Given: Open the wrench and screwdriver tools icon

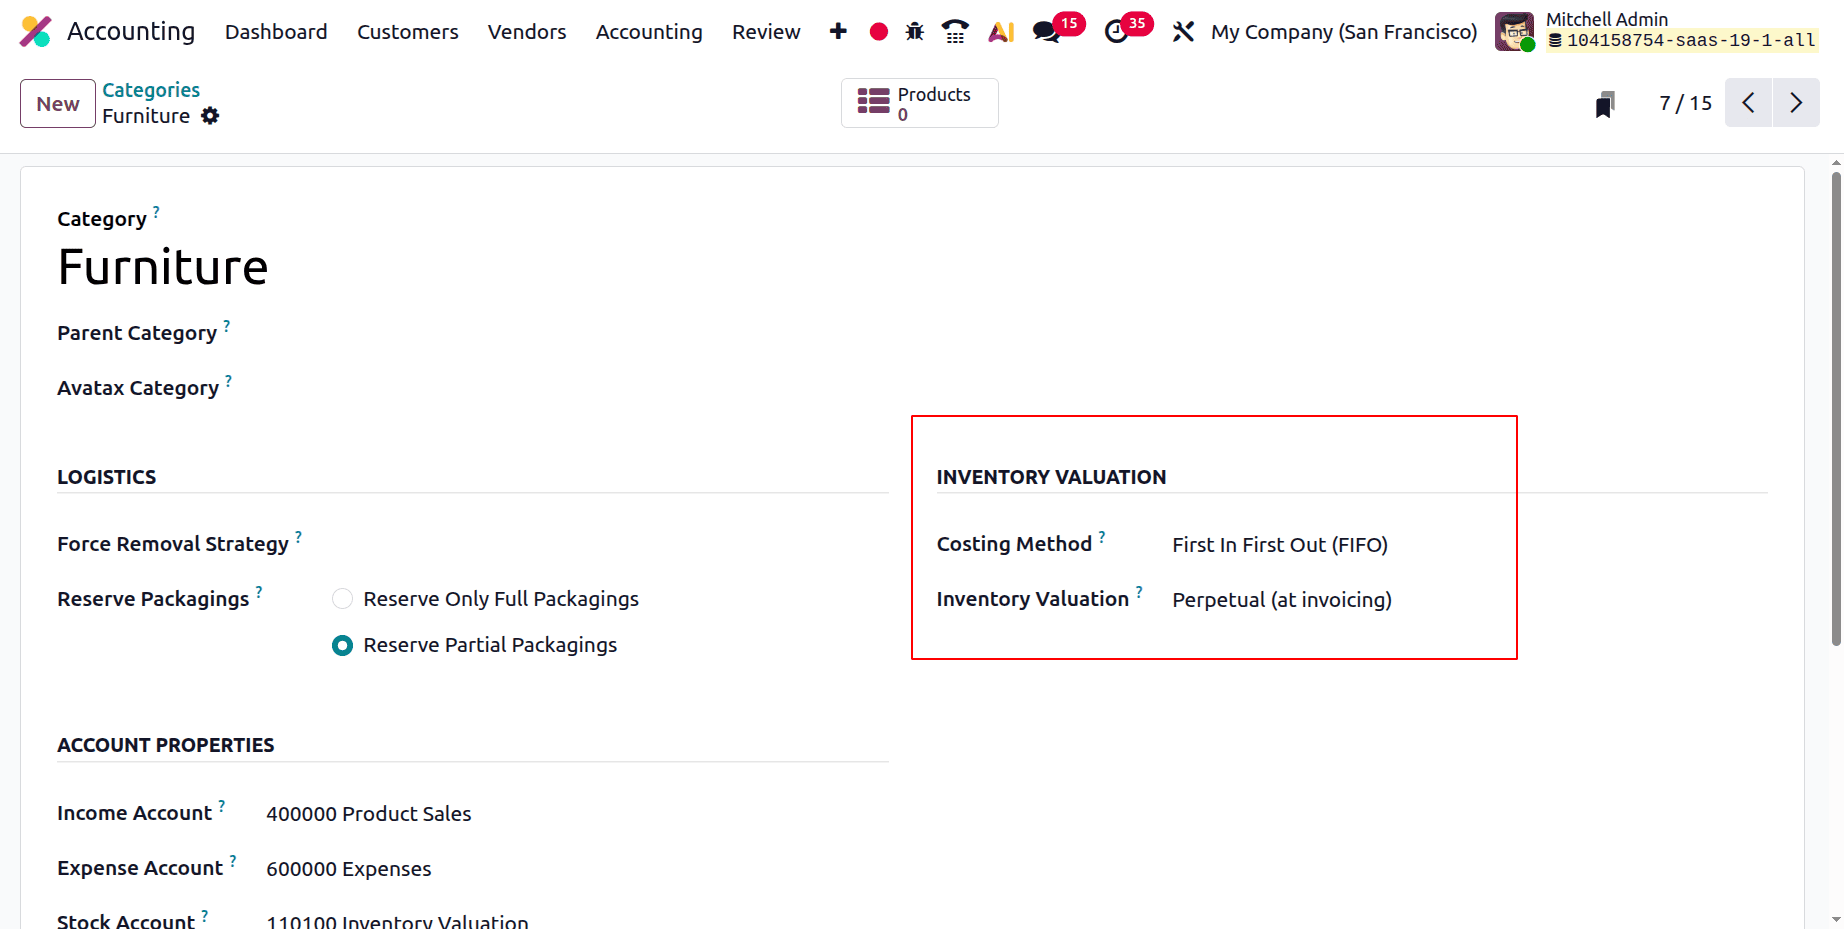Looking at the screenshot, I should (1184, 32).
